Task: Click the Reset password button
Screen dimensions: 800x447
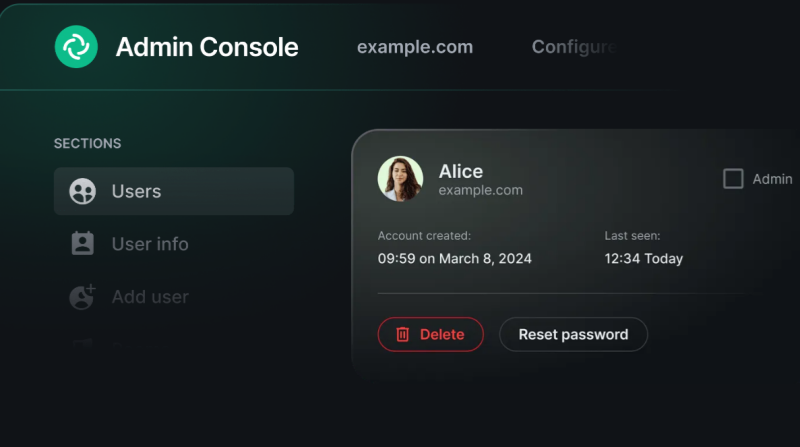Action: [573, 334]
